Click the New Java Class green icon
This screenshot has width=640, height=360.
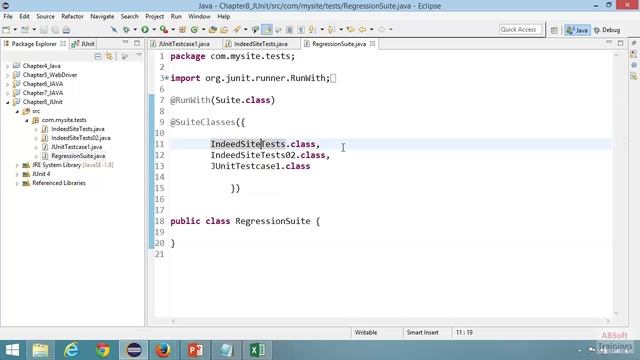tap(194, 30)
